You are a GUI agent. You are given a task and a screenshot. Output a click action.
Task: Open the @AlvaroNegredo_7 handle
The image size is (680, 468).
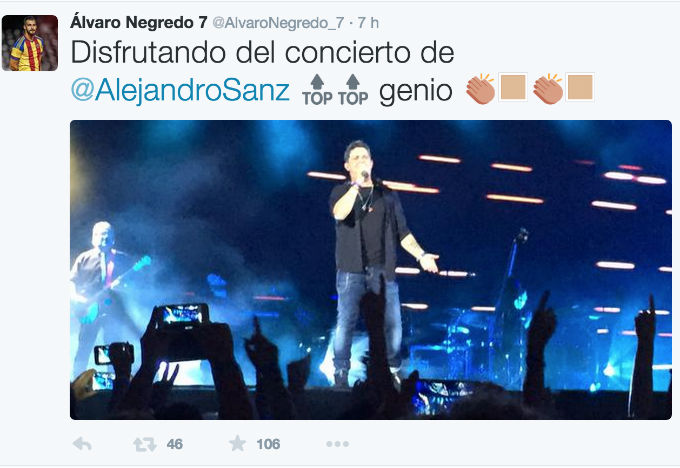(x=278, y=23)
